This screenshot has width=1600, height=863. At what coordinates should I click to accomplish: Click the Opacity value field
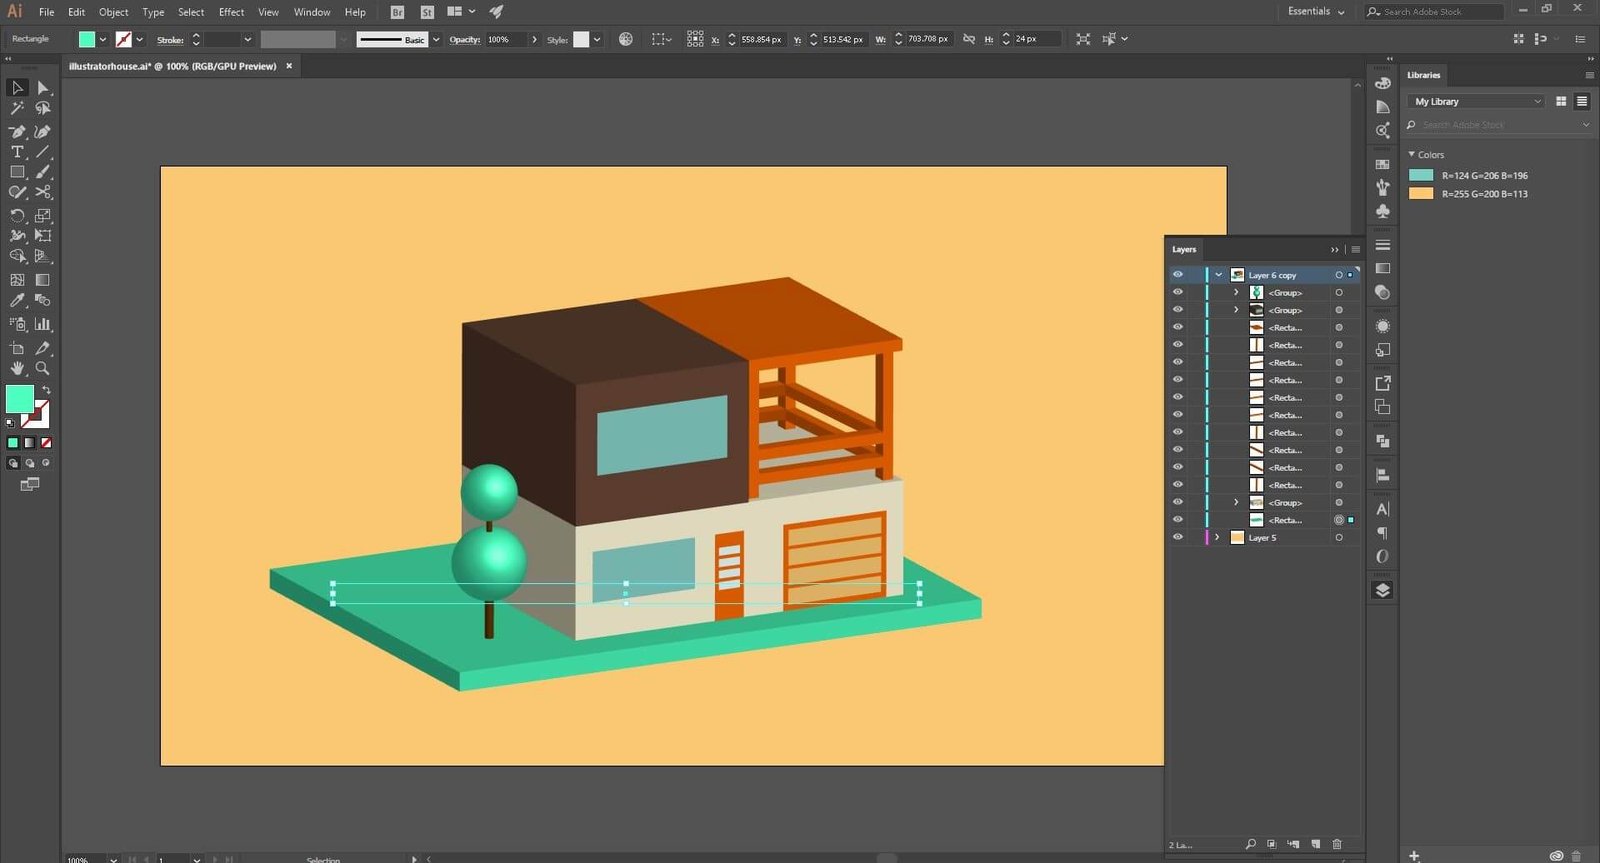pos(504,39)
